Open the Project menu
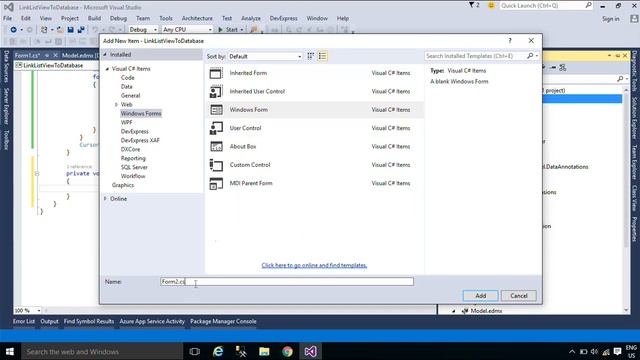Screen dimensions: 640x360 (70, 18)
